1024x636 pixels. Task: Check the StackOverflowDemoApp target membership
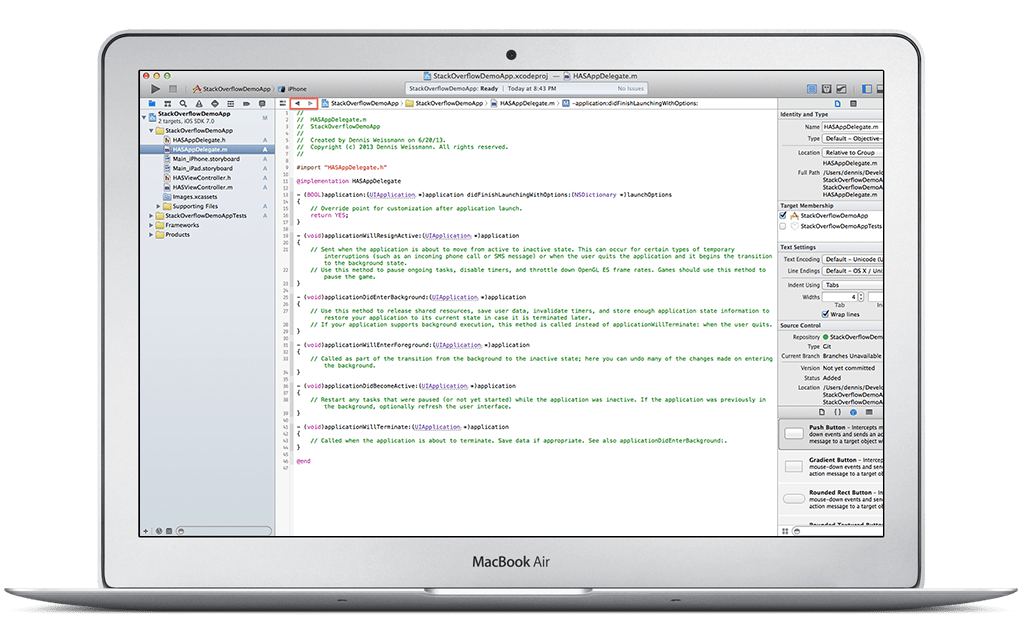pos(783,215)
